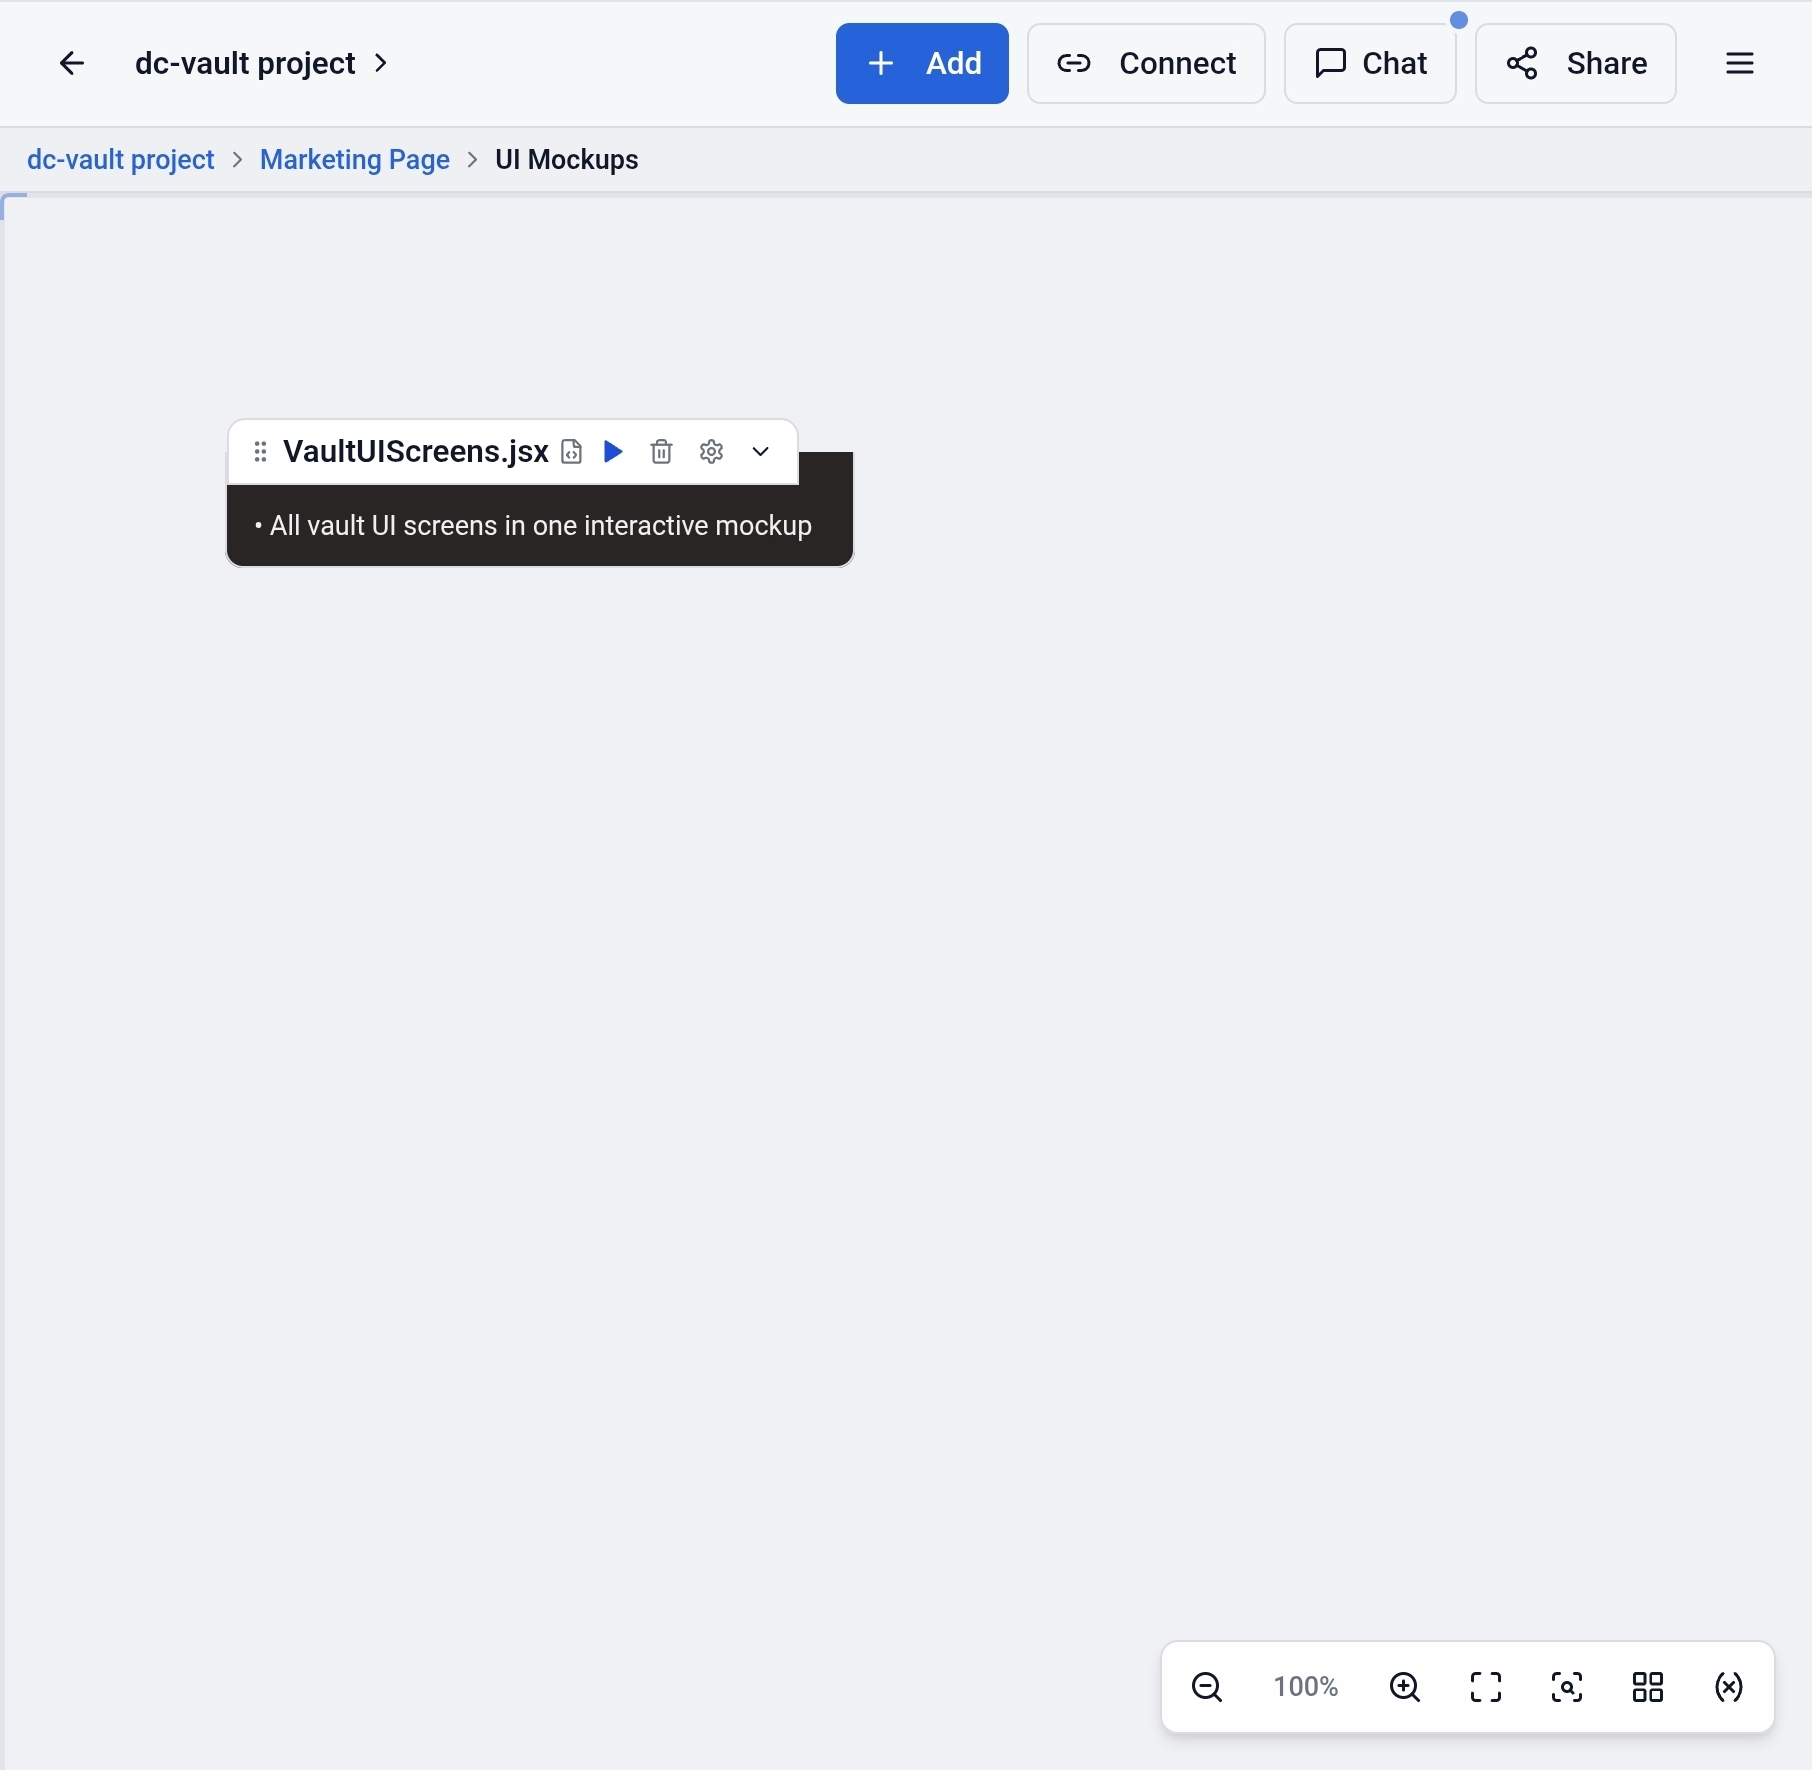
Task: Open the hamburger menu
Action: click(x=1740, y=64)
